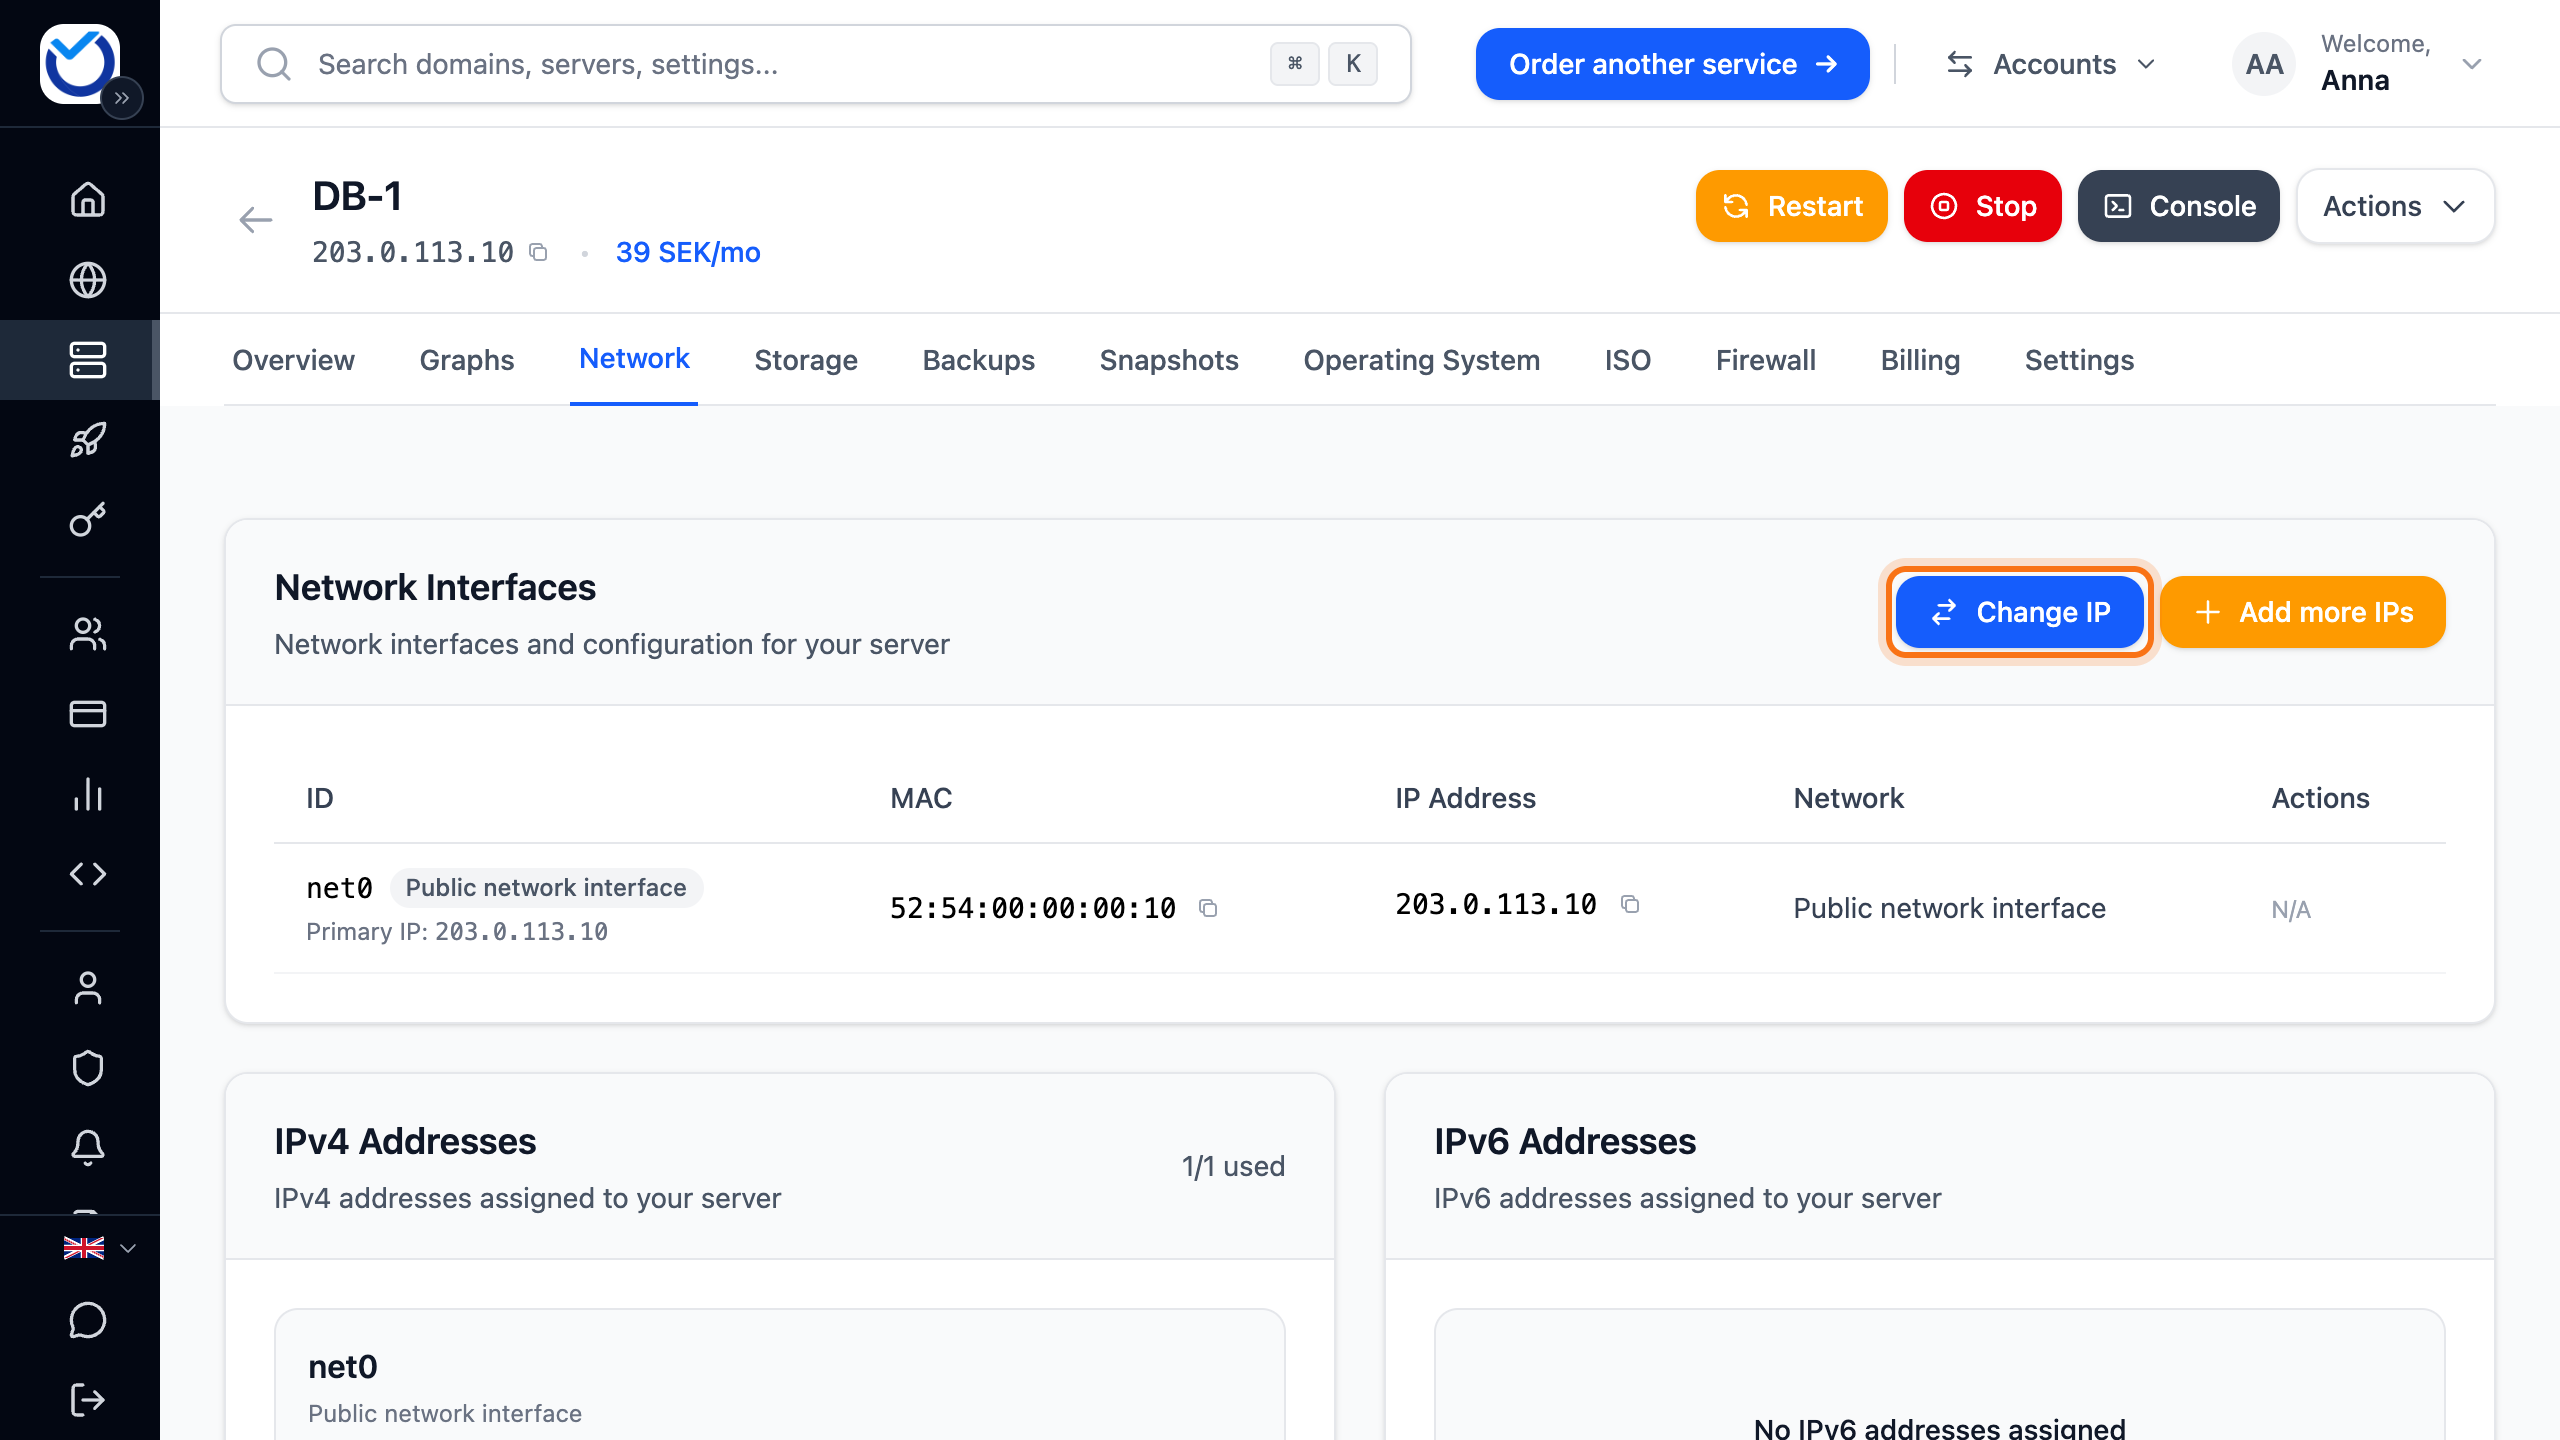Click the AA user avatar
2560x1440 pixels.
pyautogui.click(x=2264, y=64)
